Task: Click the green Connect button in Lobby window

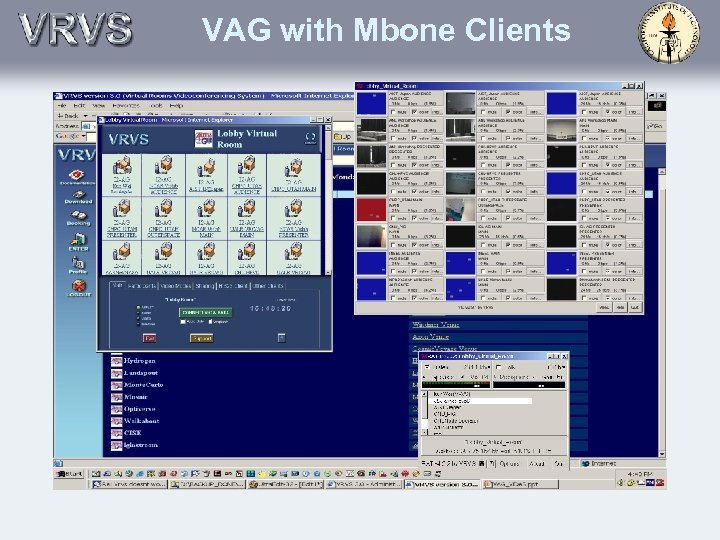Action: 205,312
